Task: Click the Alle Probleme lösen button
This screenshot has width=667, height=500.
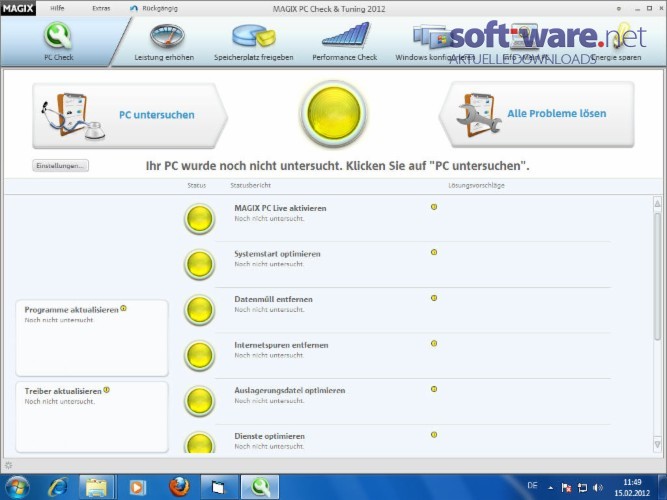Action: pos(536,114)
